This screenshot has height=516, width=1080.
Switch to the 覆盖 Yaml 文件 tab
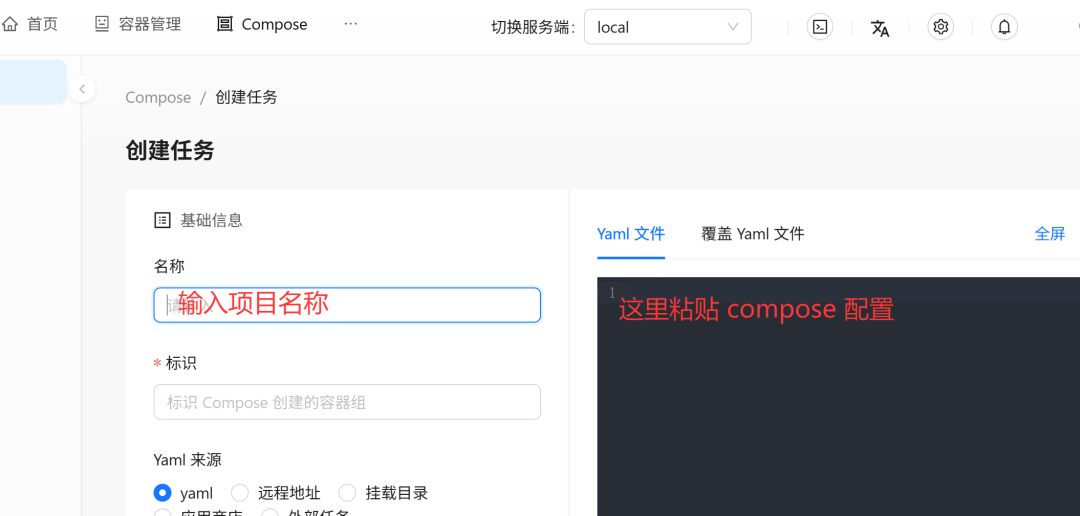(x=752, y=234)
